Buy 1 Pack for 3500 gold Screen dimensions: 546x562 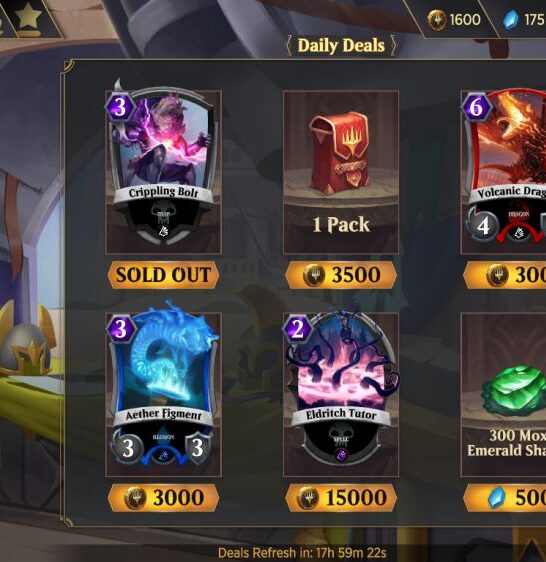click(x=341, y=275)
